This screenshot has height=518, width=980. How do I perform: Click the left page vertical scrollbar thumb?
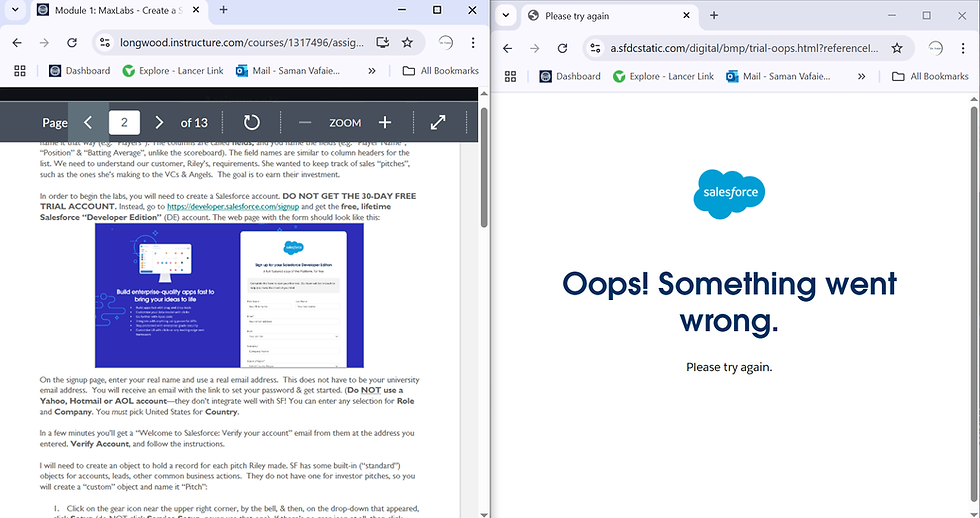(x=484, y=167)
